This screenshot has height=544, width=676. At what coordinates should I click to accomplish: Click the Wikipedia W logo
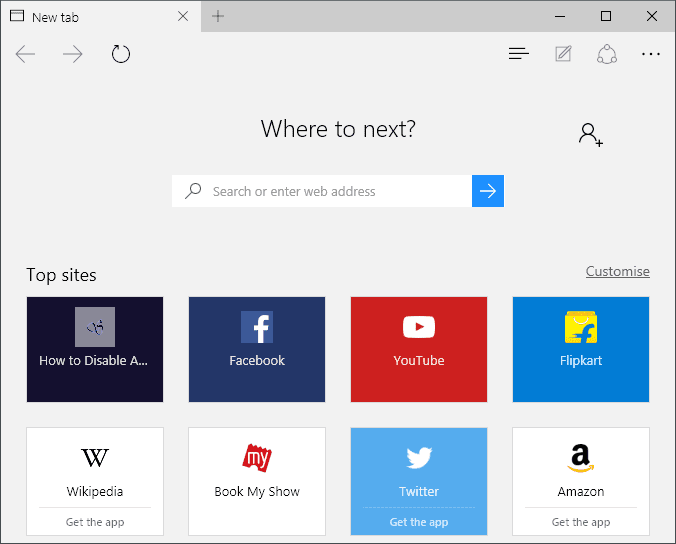95,457
